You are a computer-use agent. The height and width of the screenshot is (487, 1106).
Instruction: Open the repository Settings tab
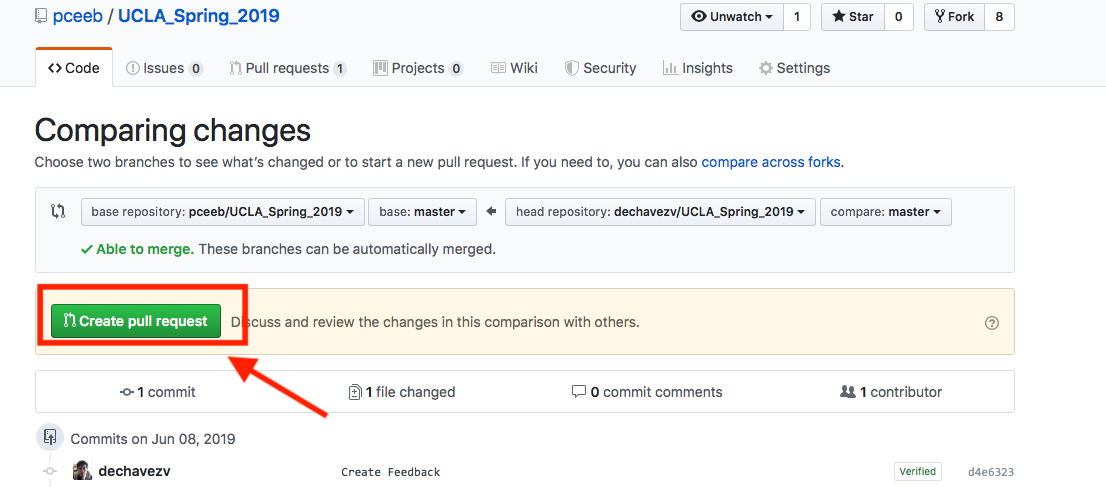coord(794,68)
